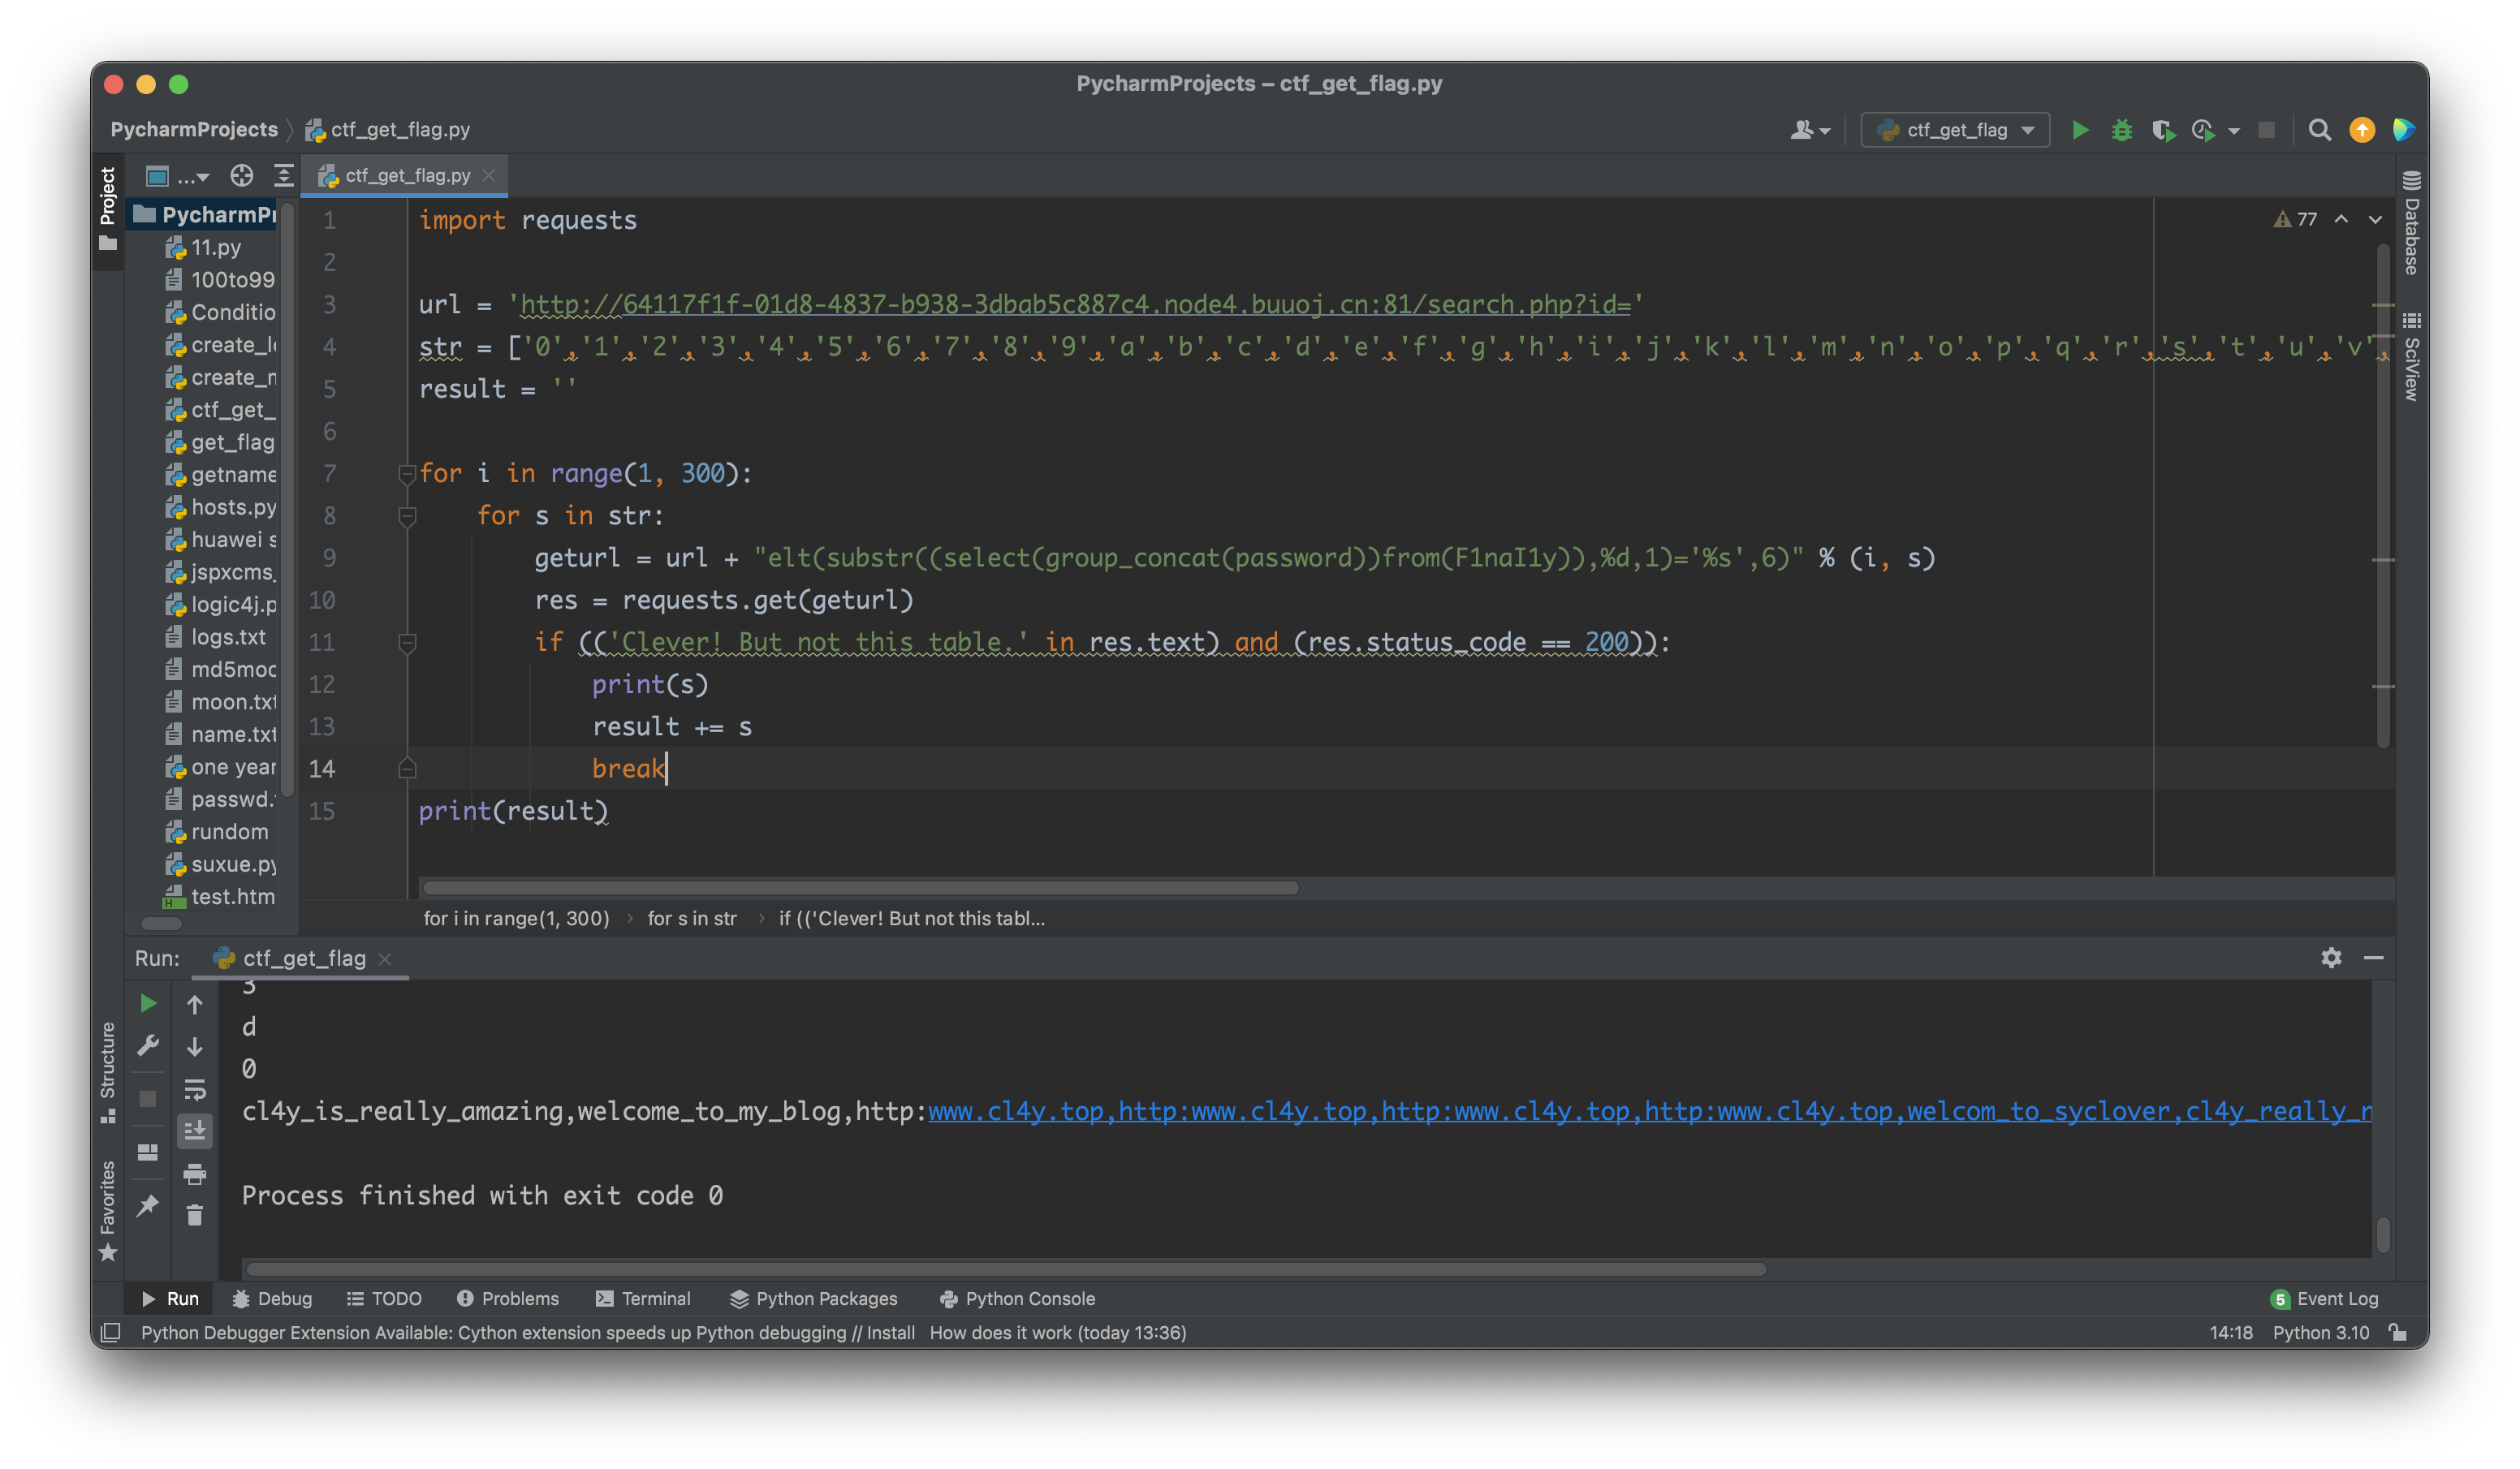Toggle scroll to end in console
2520x1469 pixels.
tap(195, 1131)
